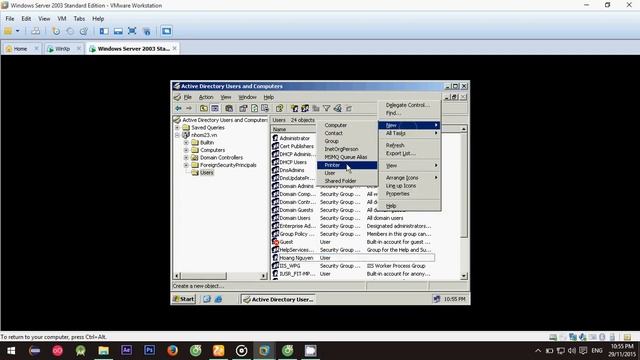The width and height of the screenshot is (640, 360).
Task: Click VMware show library sidebar icon
Action: [x=104, y=31]
